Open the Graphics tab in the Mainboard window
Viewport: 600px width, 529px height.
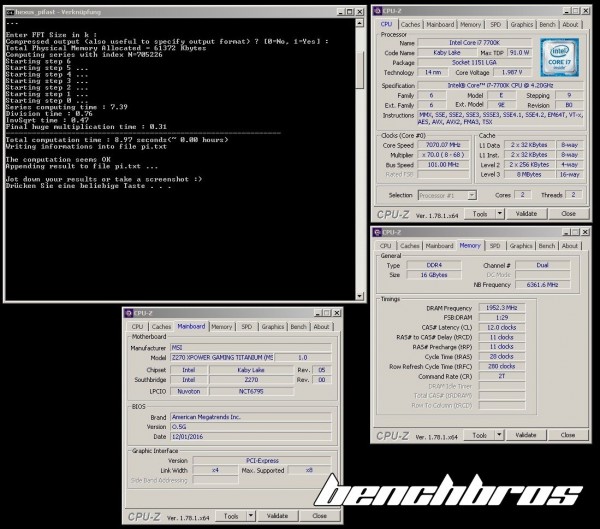pos(272,327)
